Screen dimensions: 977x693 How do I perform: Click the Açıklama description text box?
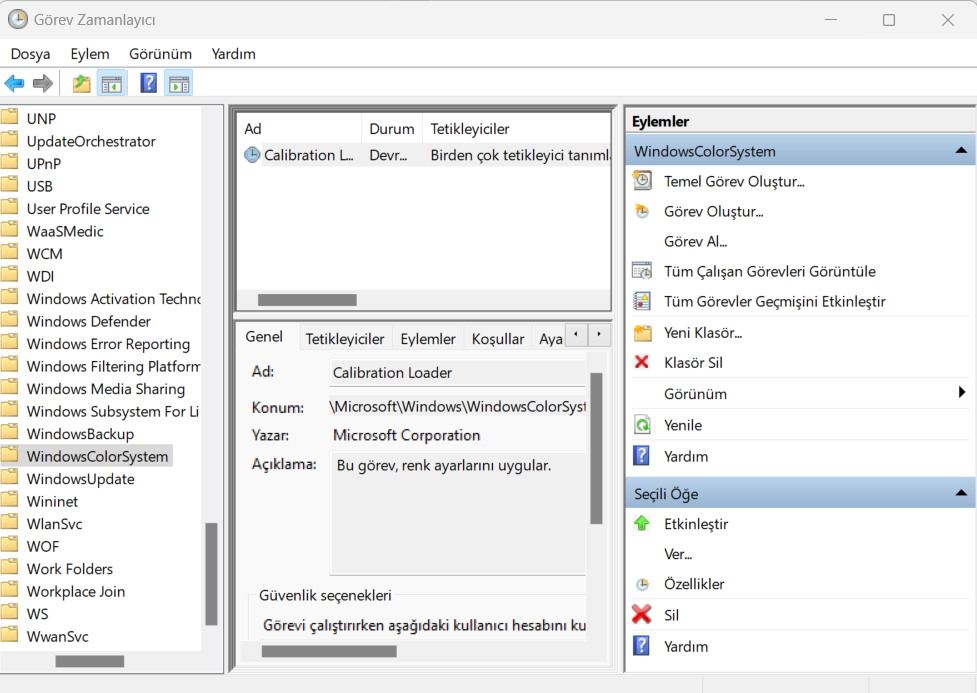coord(458,514)
